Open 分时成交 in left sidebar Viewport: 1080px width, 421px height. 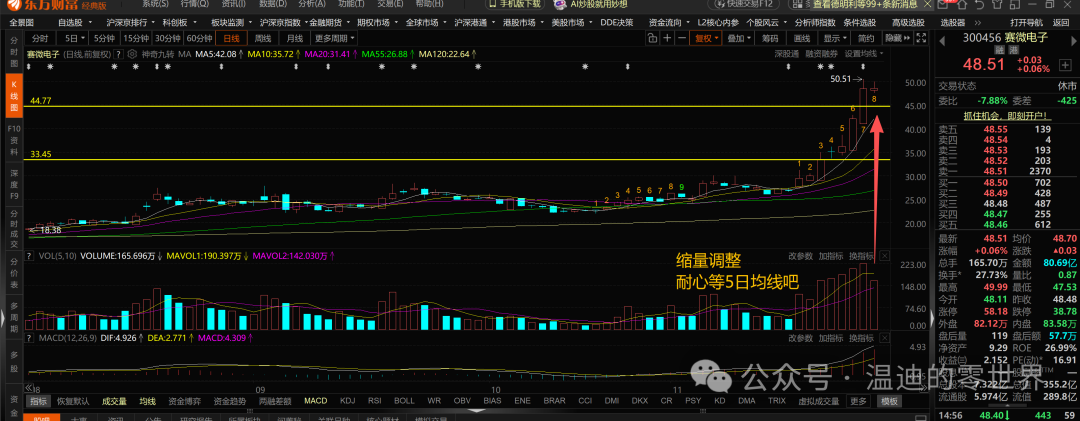click(x=12, y=229)
